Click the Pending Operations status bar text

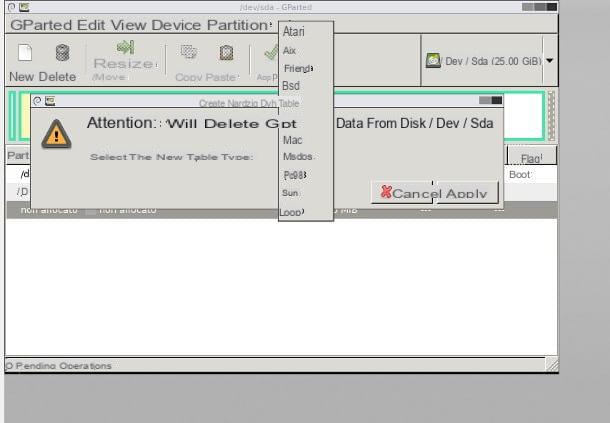(x=59, y=366)
